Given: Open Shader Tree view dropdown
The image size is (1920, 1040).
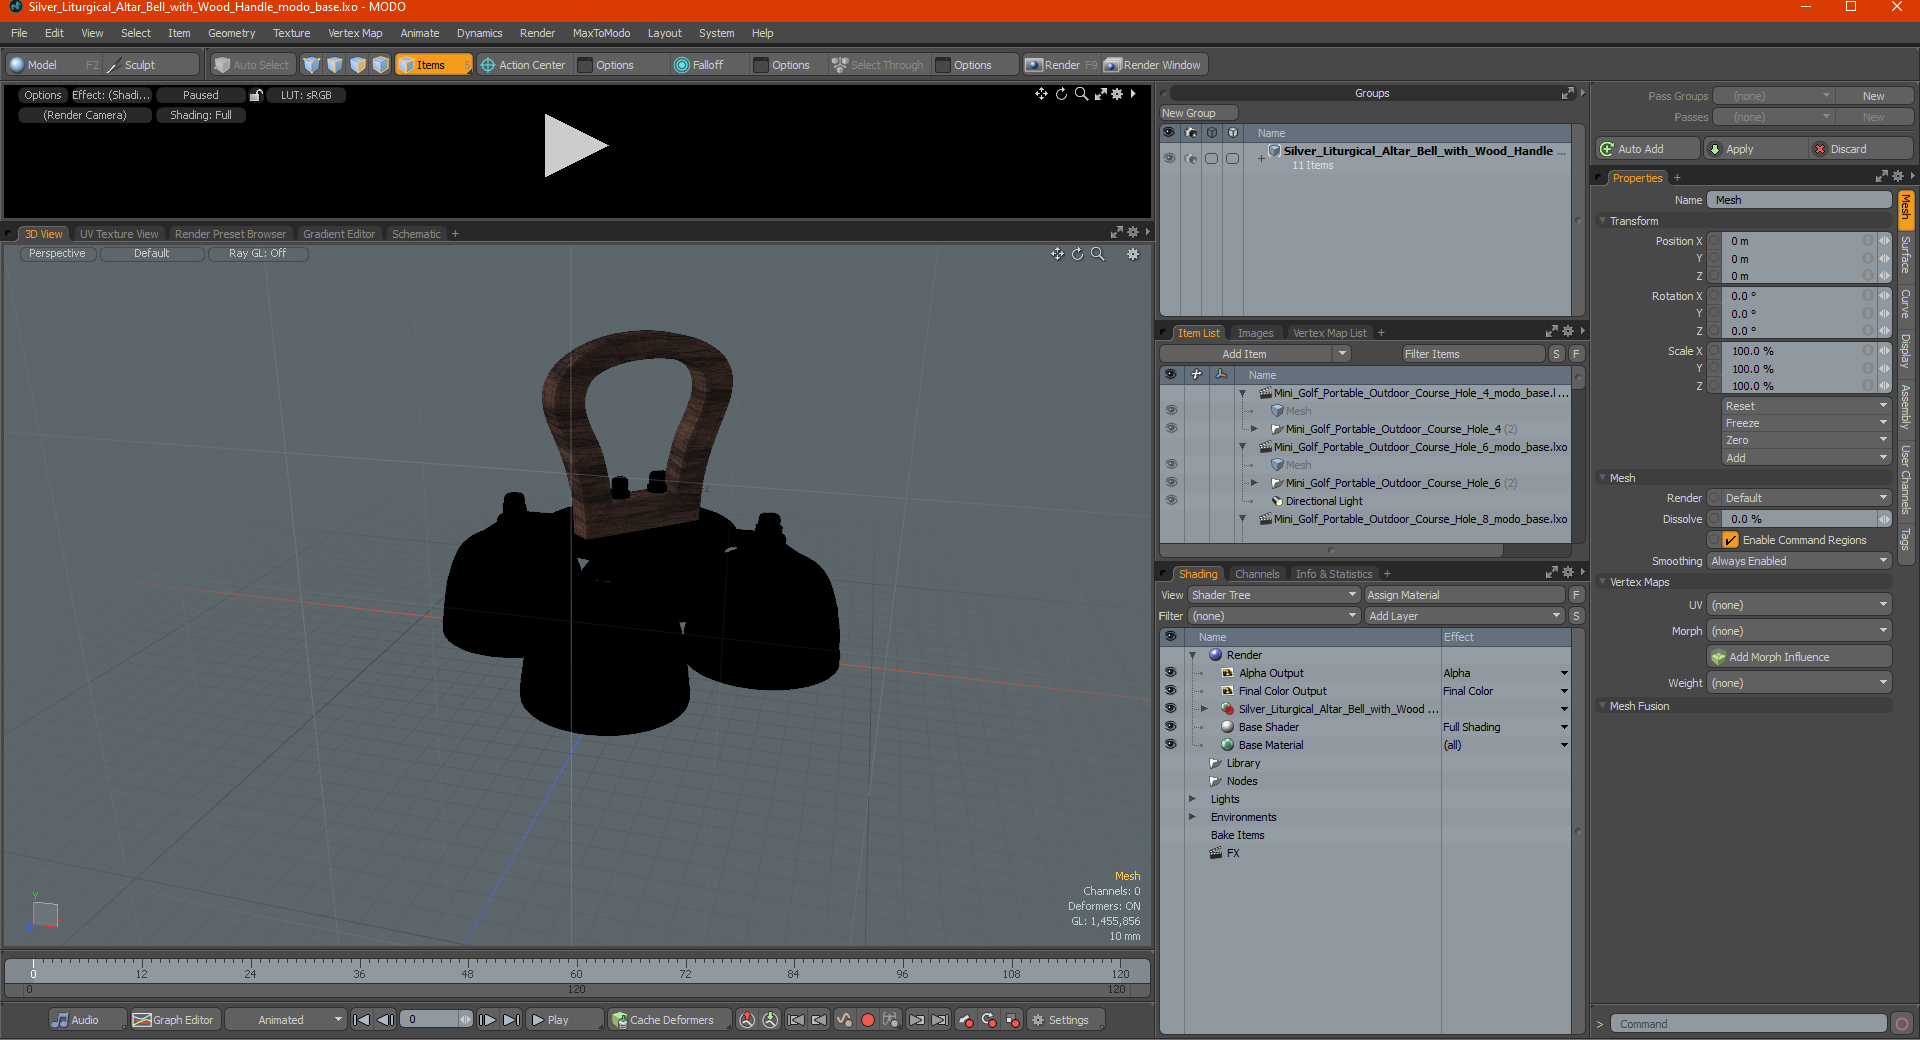Looking at the screenshot, I should pyautogui.click(x=1274, y=595).
